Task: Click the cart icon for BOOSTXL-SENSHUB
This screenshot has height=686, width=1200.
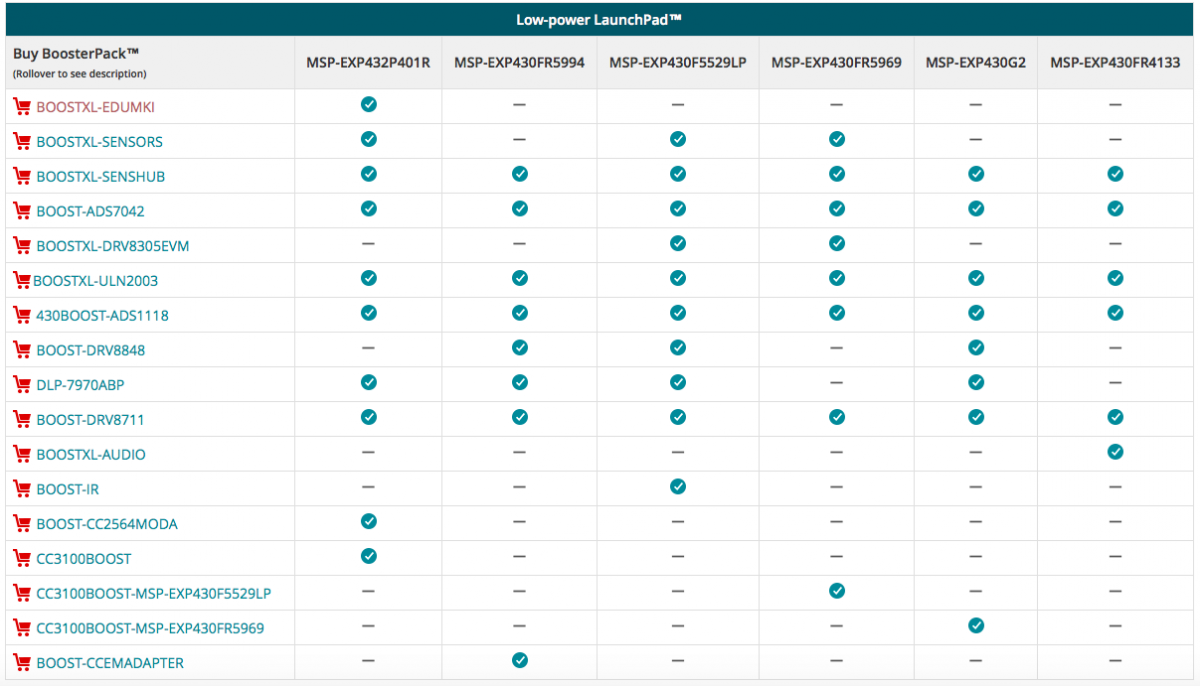Action: coord(21,176)
